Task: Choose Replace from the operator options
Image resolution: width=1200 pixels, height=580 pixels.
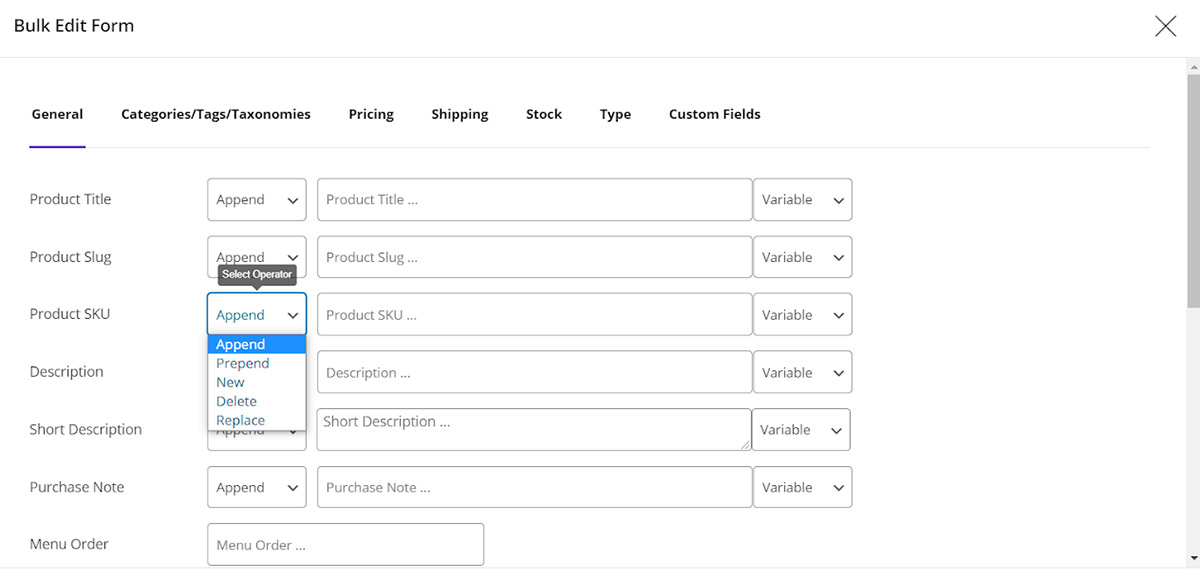Action: point(241,420)
